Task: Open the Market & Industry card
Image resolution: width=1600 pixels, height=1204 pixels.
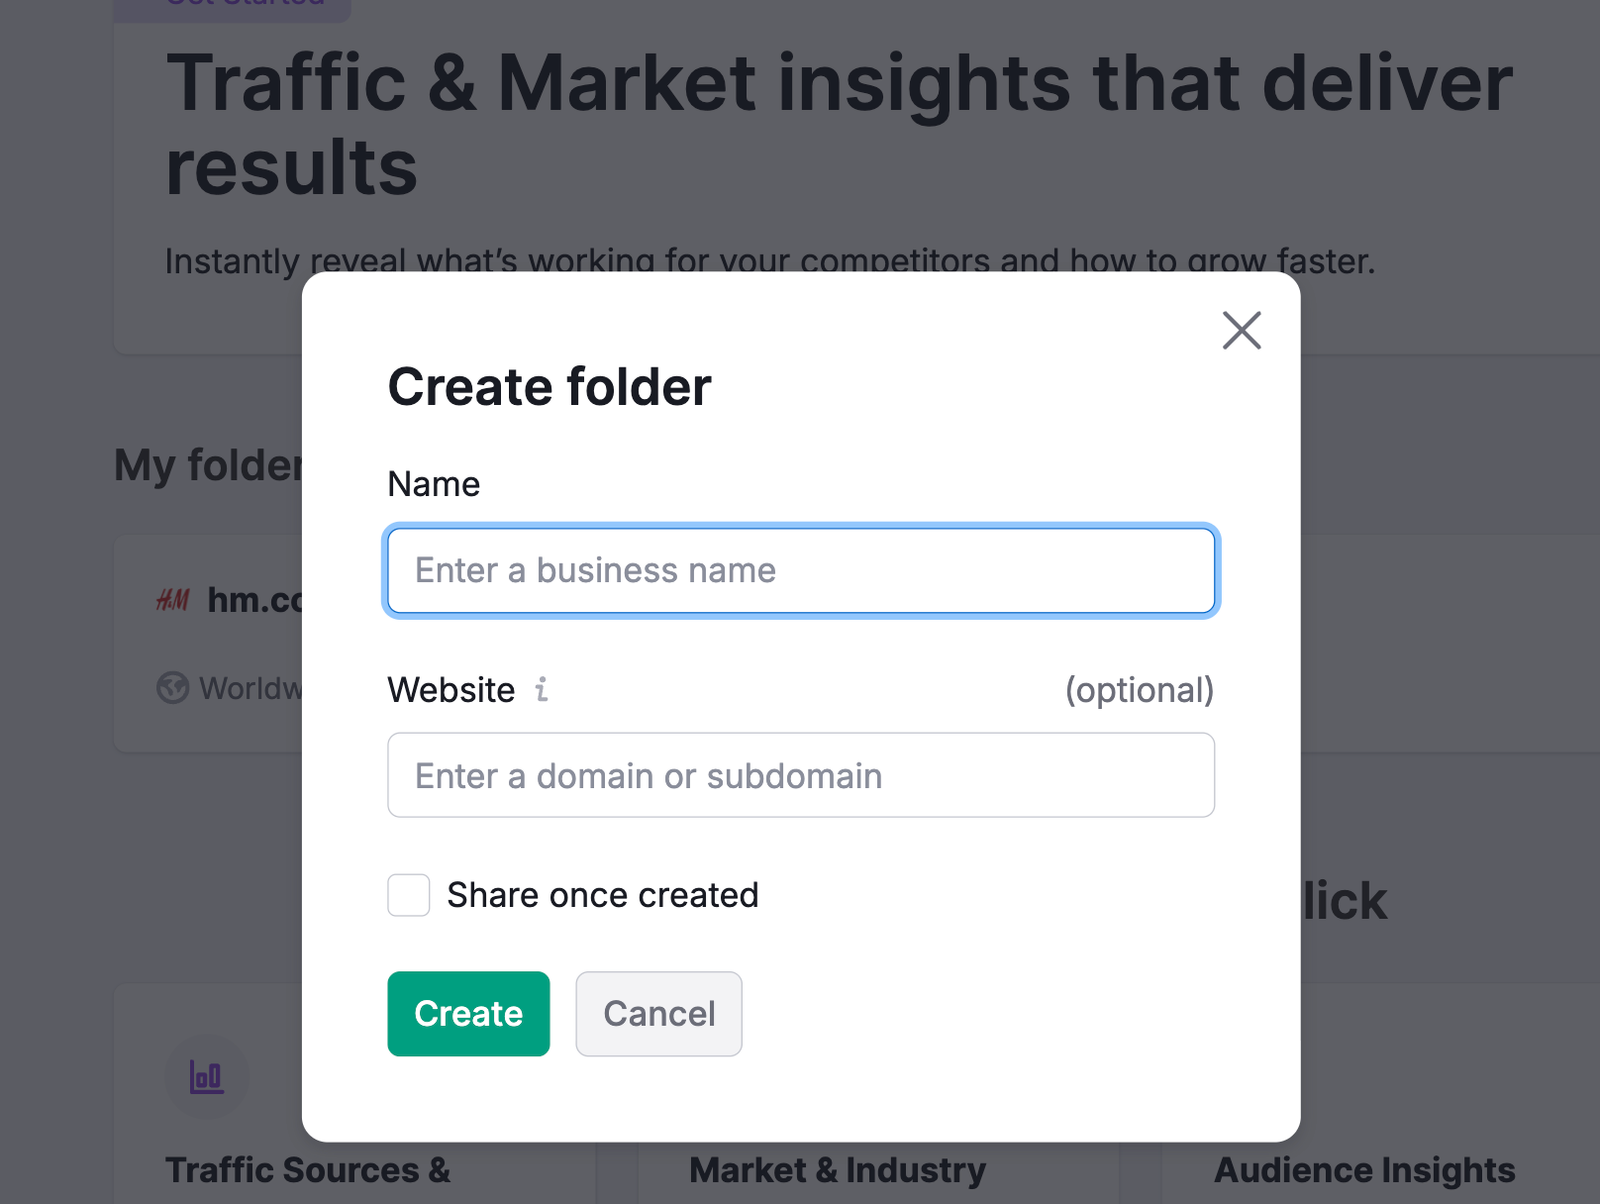Action: [836, 1169]
